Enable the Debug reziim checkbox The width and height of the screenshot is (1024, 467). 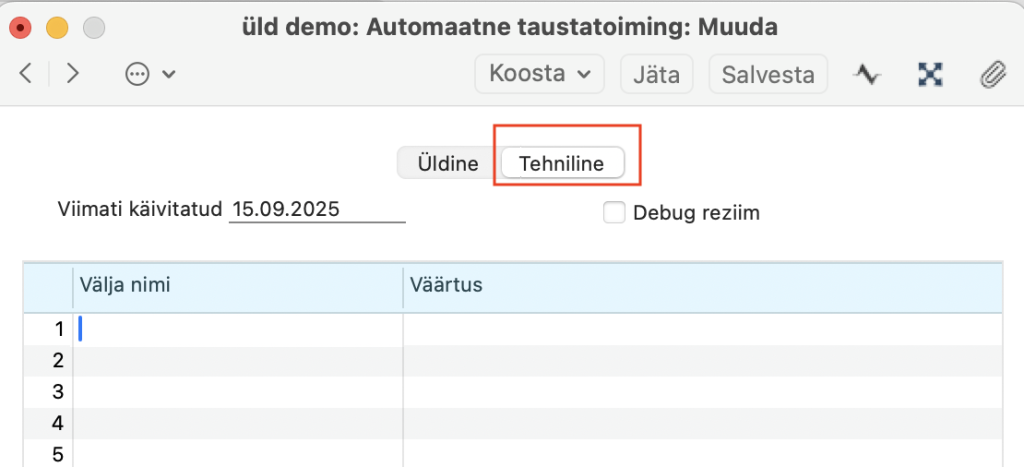614,212
